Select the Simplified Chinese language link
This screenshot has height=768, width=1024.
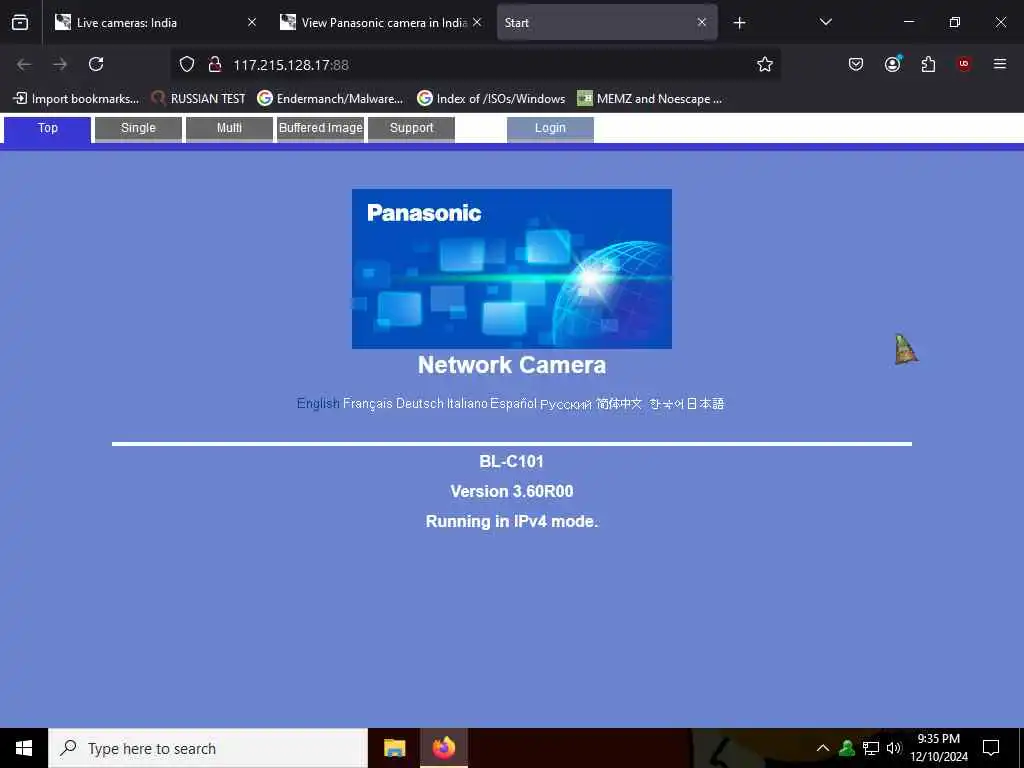[x=619, y=404]
